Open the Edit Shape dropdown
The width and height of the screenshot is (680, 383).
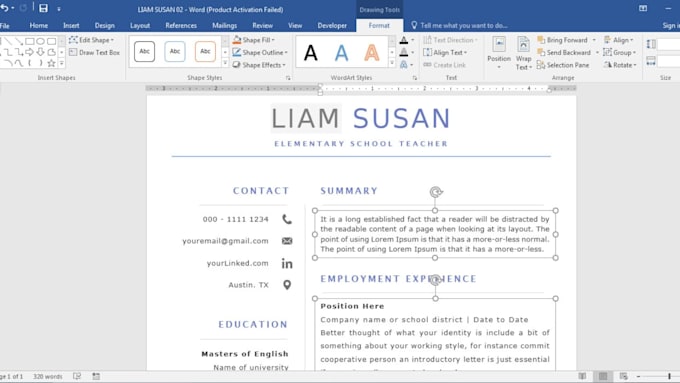(92, 40)
